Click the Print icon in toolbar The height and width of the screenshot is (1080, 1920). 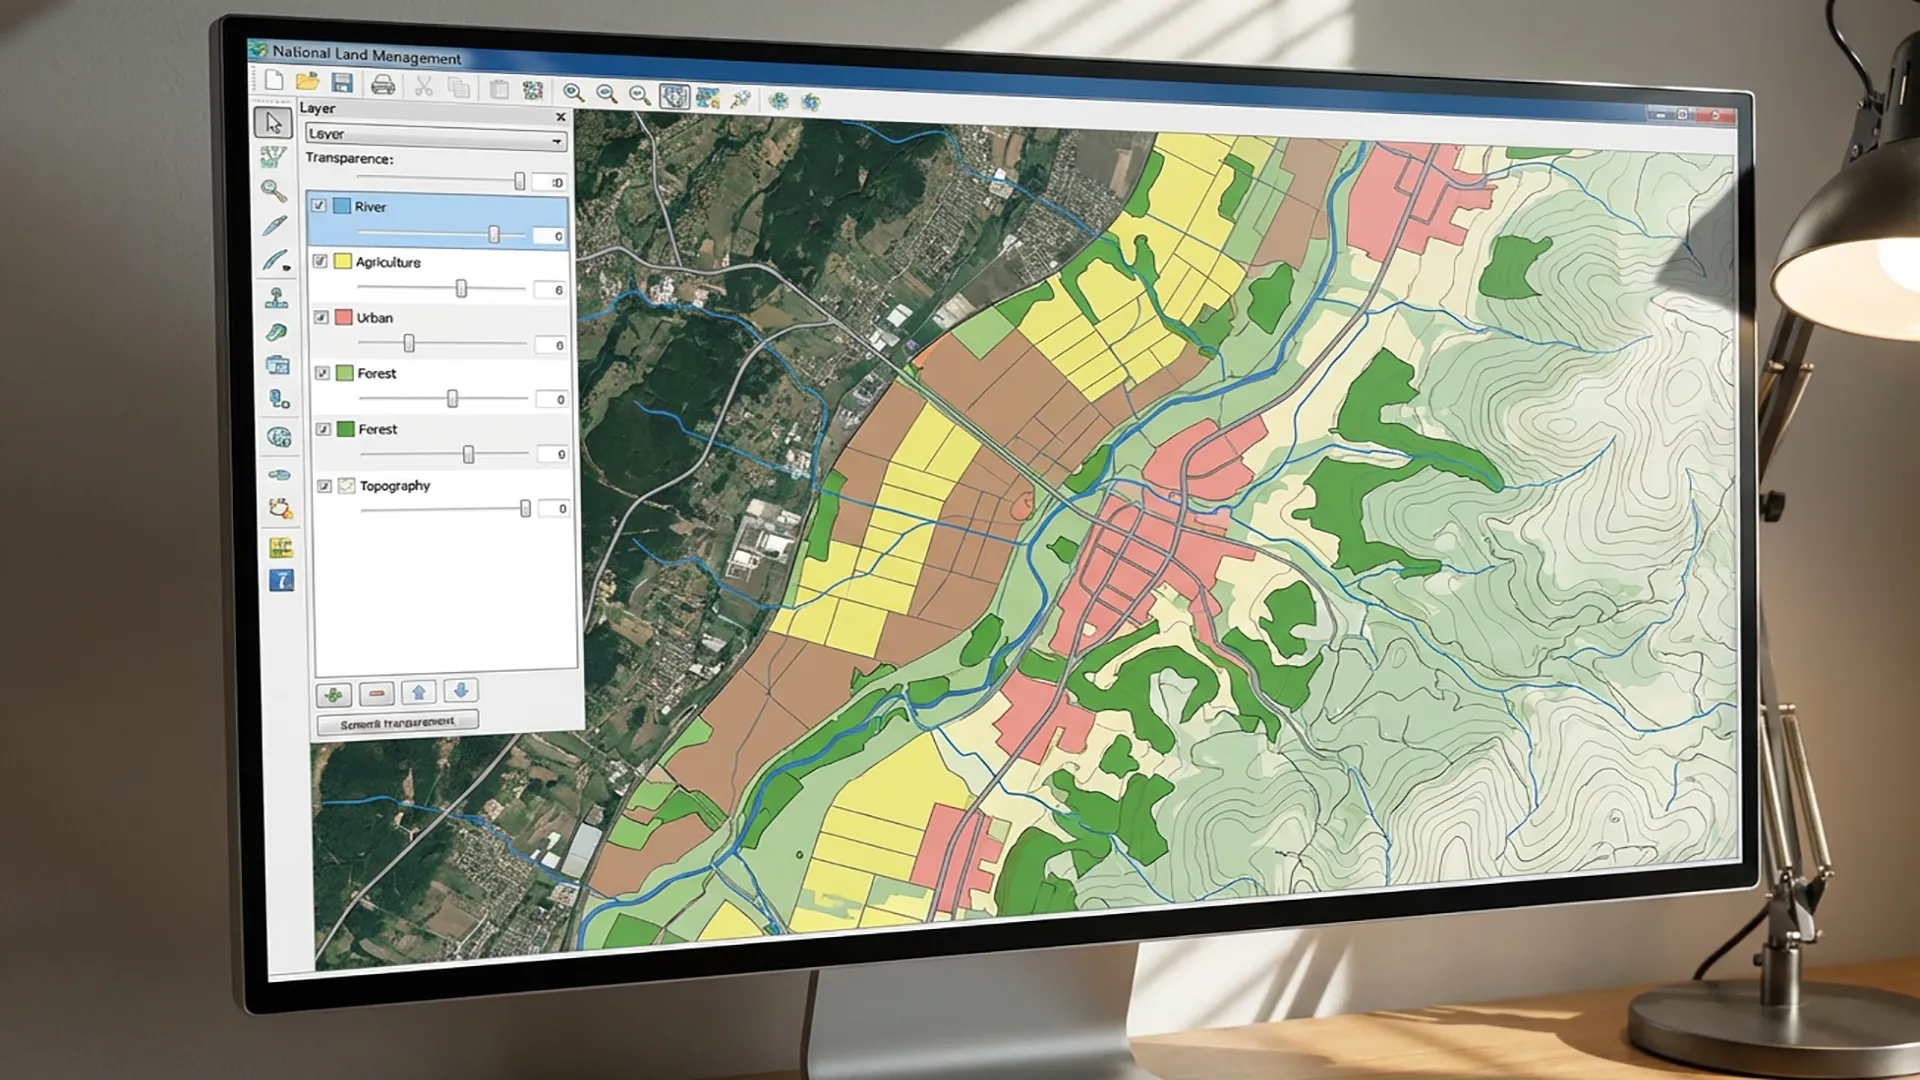383,85
